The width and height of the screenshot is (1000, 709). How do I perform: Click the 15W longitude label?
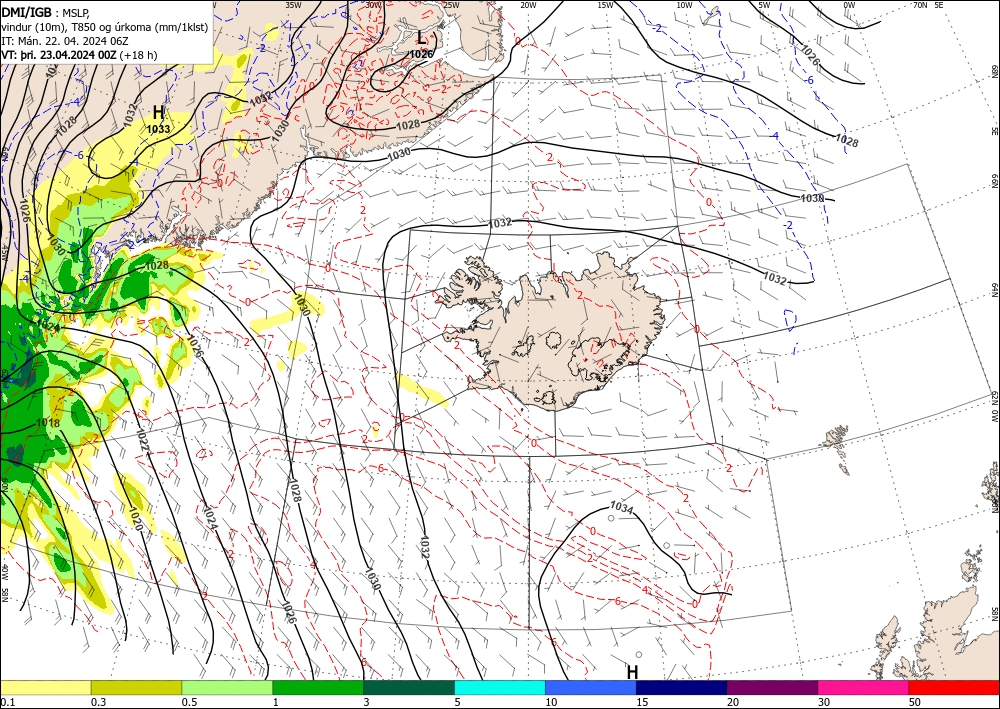(605, 4)
